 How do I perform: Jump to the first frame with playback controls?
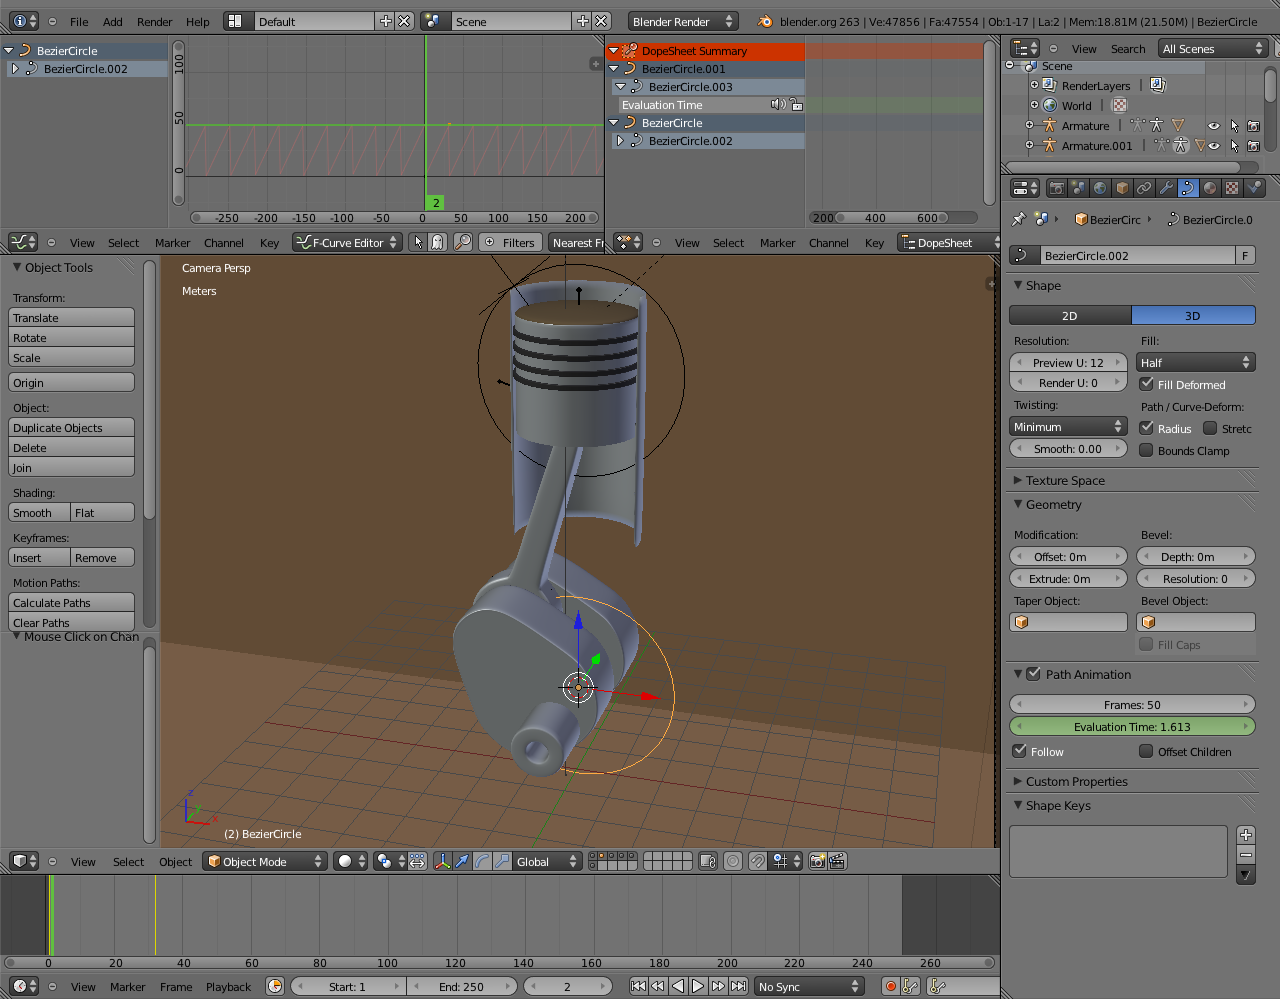point(638,986)
